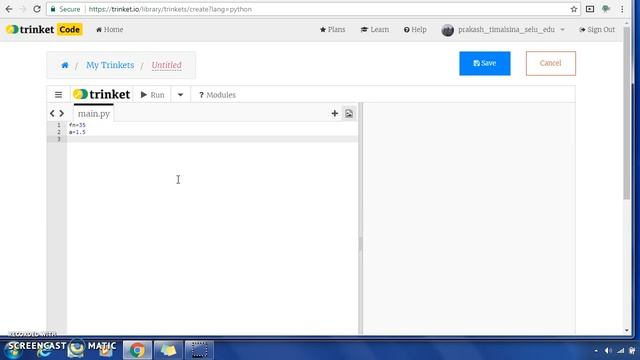
Task: Go to My Trinkets breadcrumb
Action: pyautogui.click(x=110, y=65)
